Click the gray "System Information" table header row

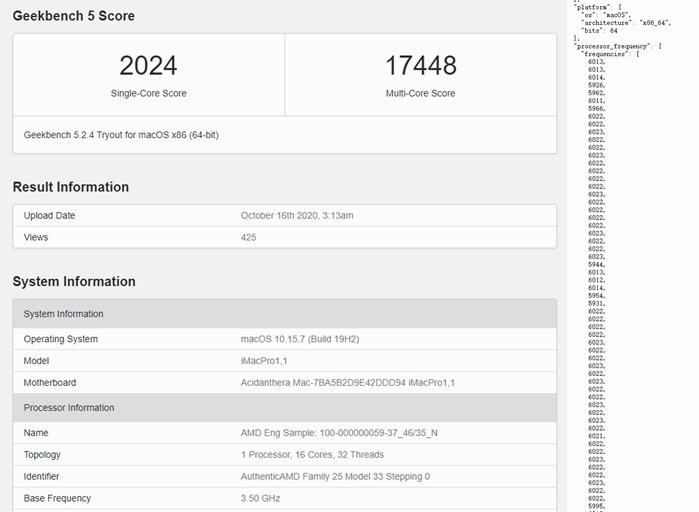tap(285, 314)
